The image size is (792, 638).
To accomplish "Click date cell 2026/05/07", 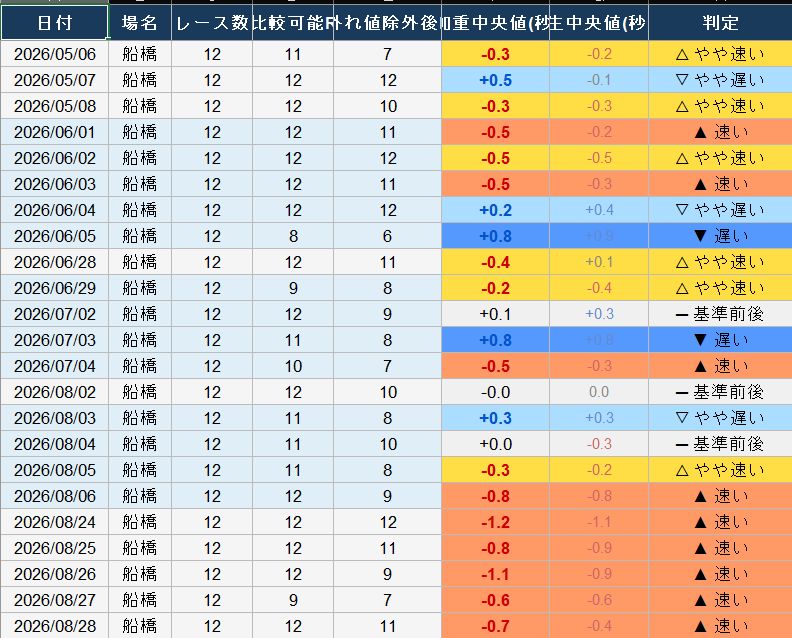I will coord(55,80).
